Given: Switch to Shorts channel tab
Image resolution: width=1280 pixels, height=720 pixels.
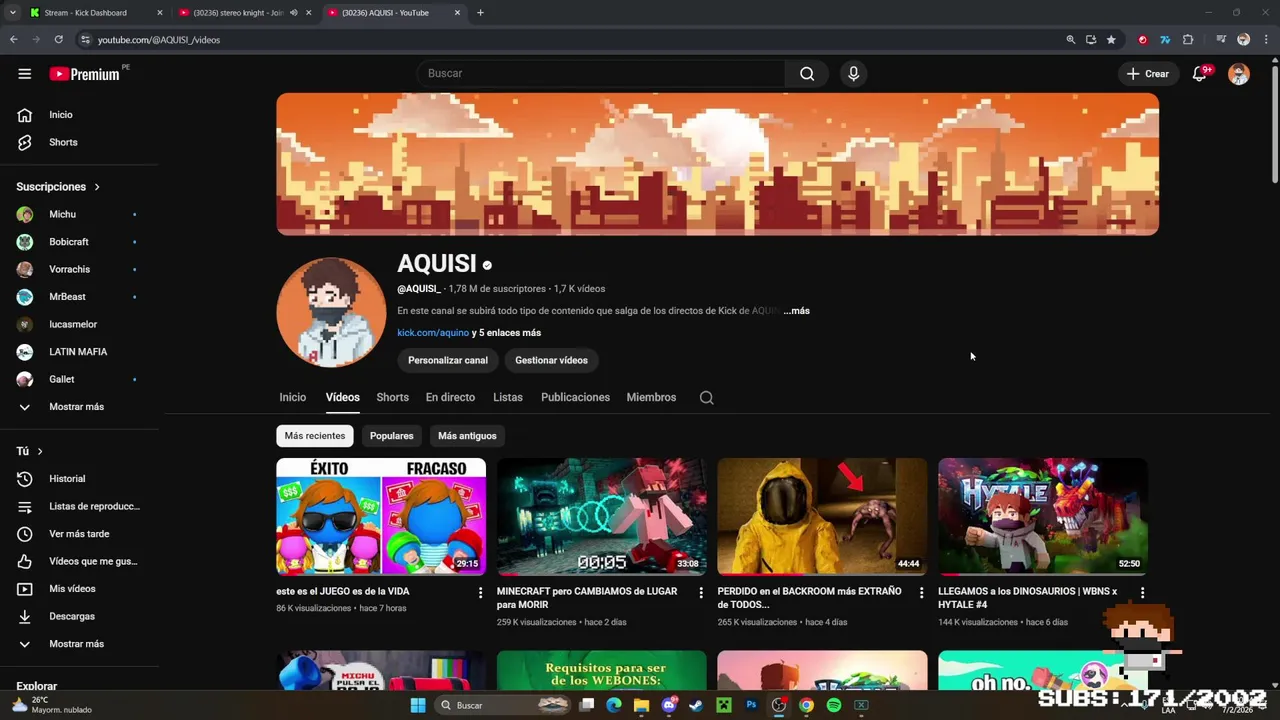Looking at the screenshot, I should tap(392, 397).
